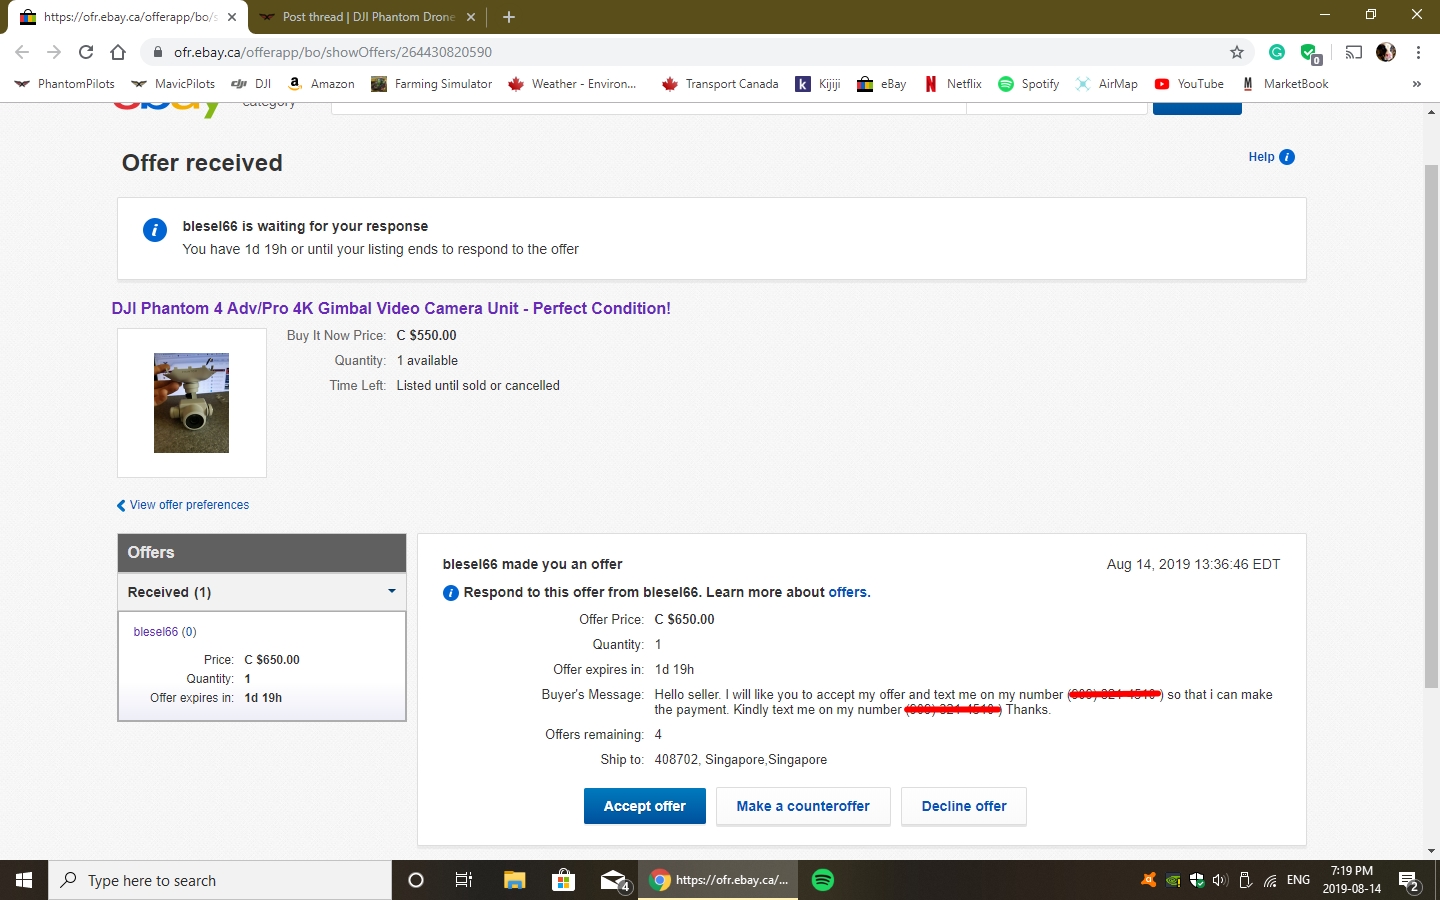
Task: Open the Amazon bookmark
Action: click(321, 84)
